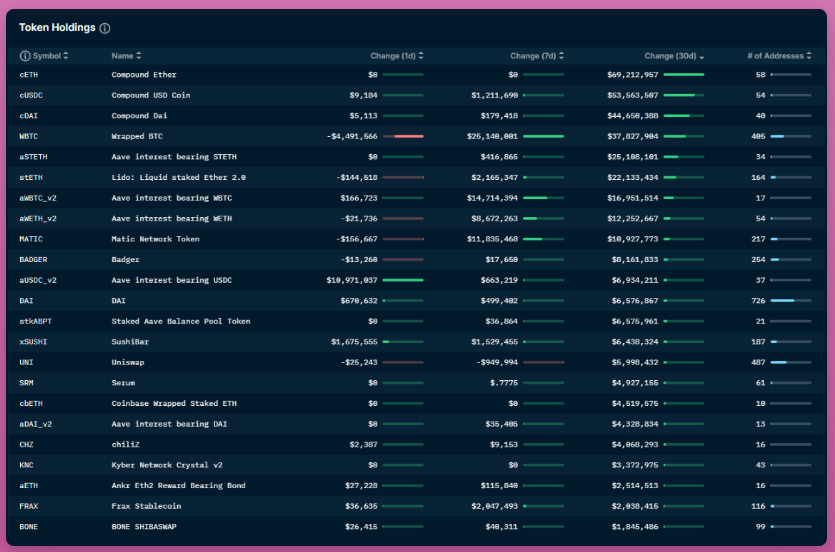Click the stkABPT symbol
This screenshot has width=835, height=552.
point(36,322)
